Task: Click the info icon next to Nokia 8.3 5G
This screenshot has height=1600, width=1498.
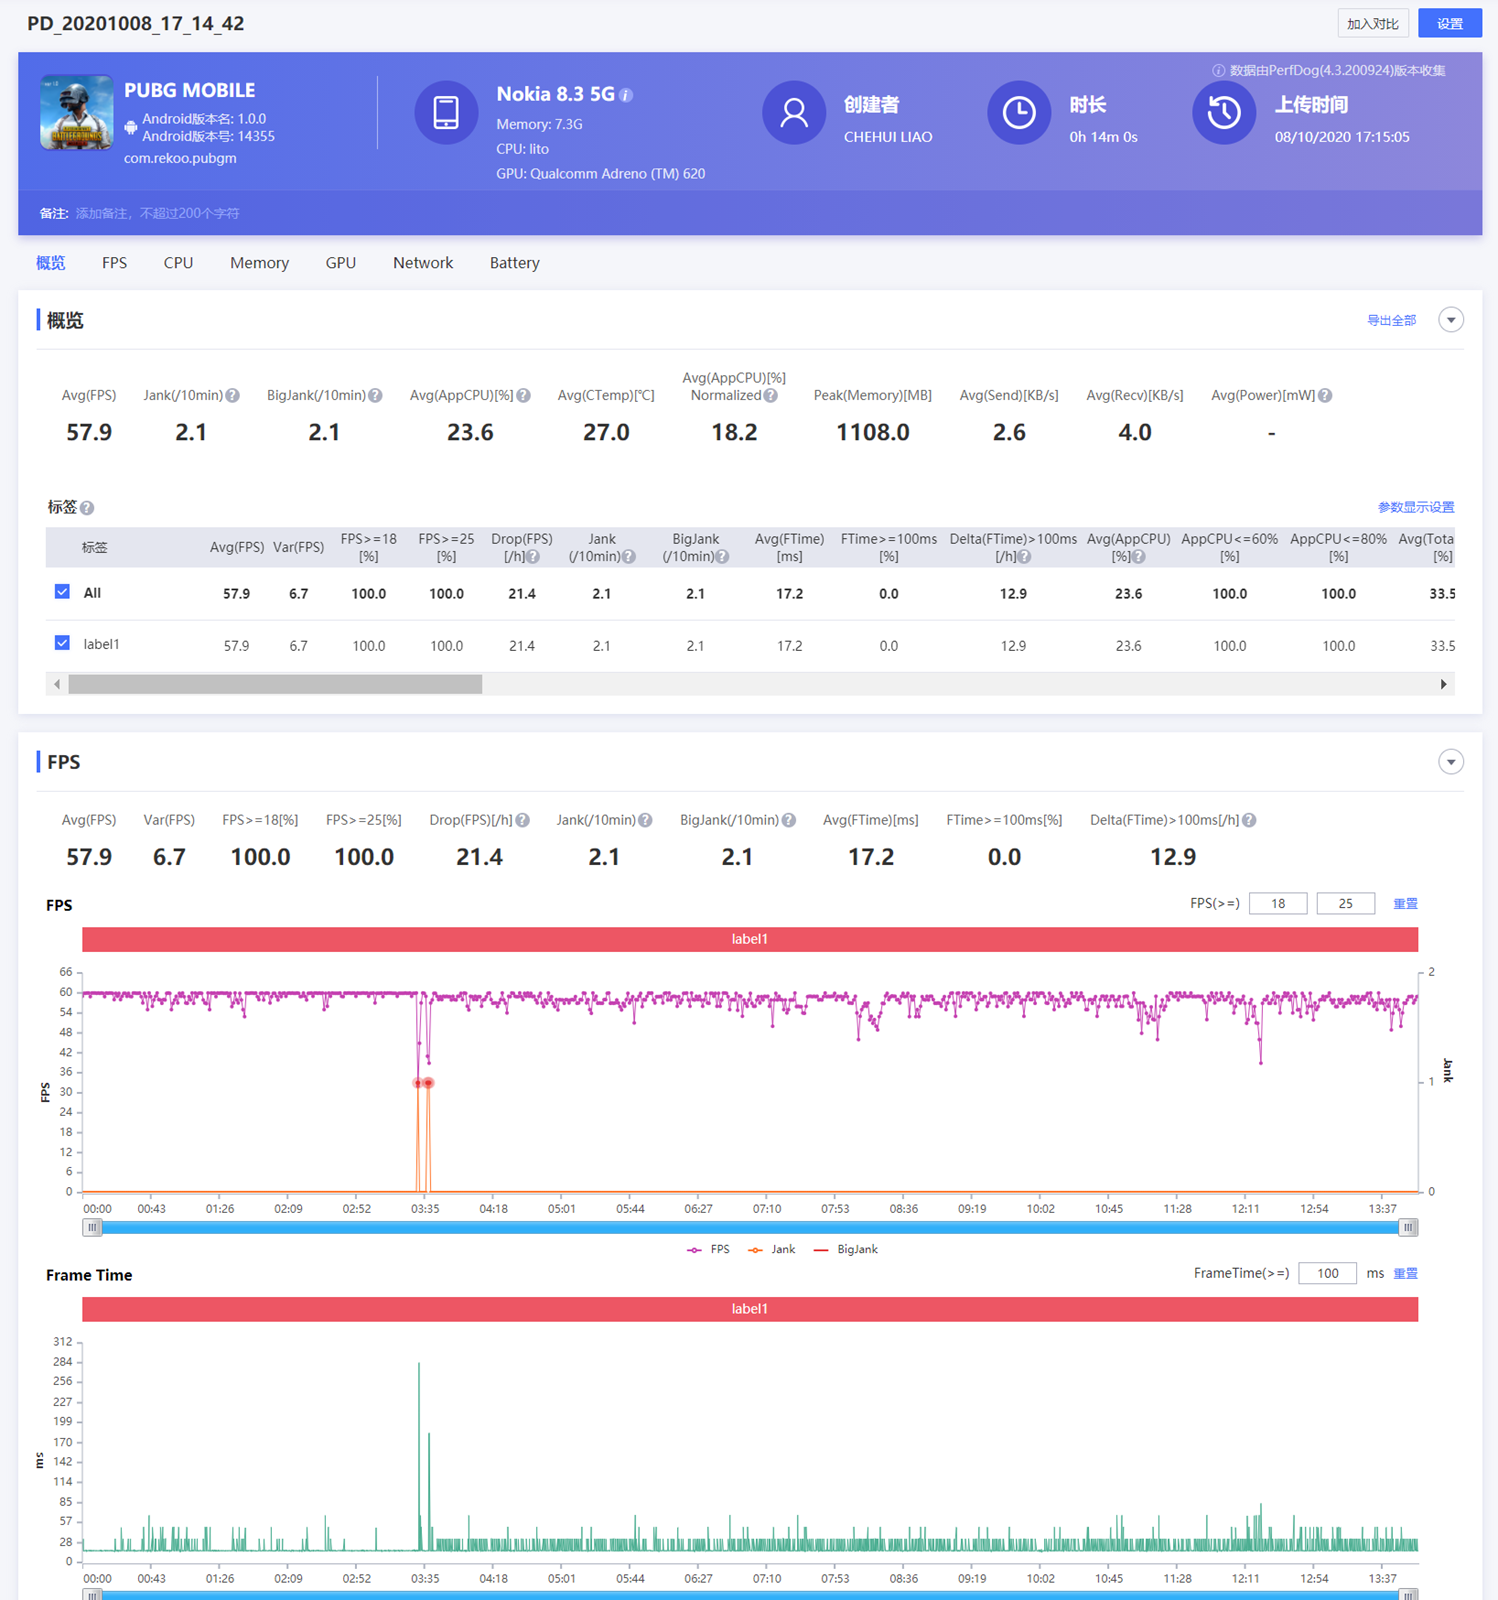Action: coord(626,95)
